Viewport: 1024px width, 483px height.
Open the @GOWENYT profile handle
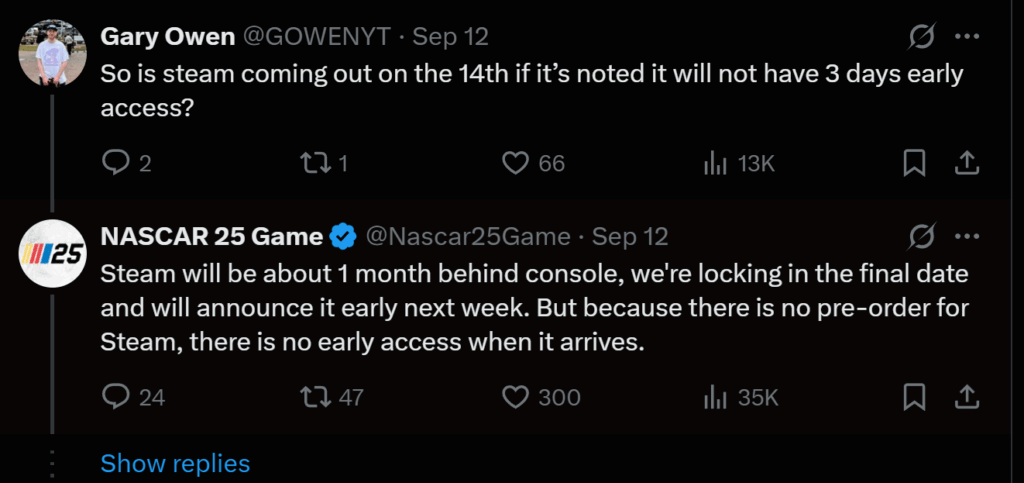pos(318,37)
